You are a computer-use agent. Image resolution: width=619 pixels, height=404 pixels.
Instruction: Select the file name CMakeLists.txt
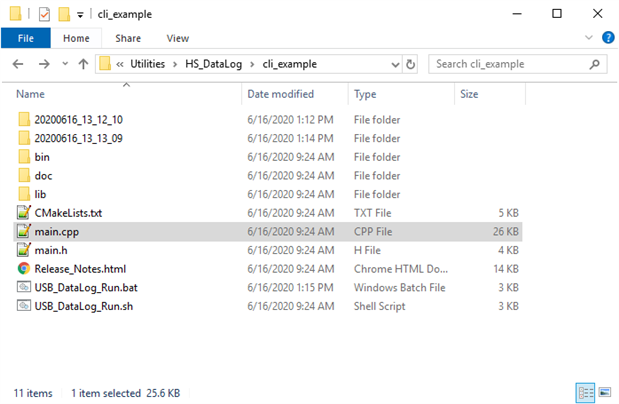[x=68, y=213]
